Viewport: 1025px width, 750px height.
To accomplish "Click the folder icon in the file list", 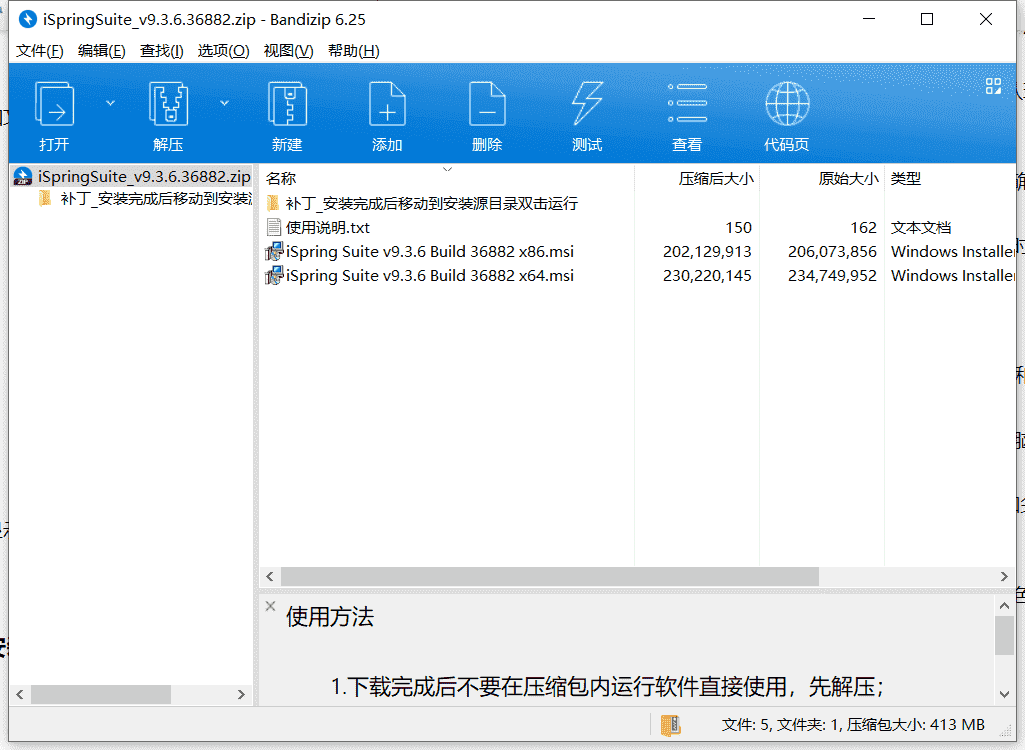I will pos(274,203).
